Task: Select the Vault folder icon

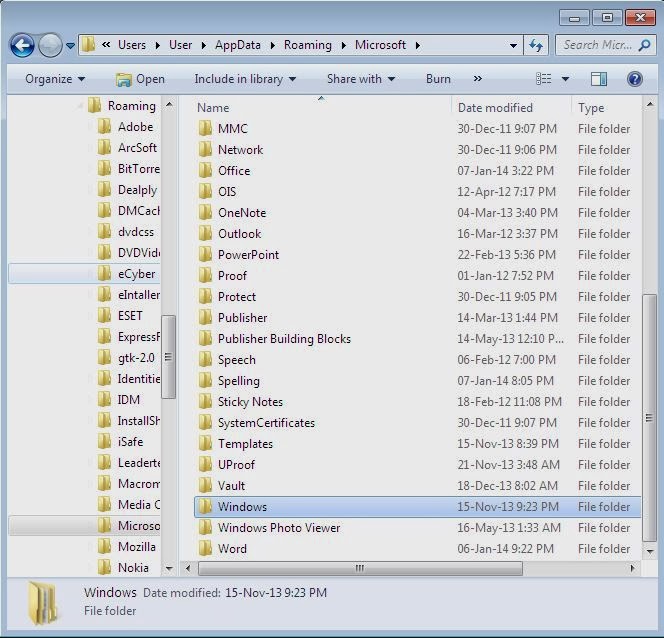Action: pyautogui.click(x=205, y=485)
